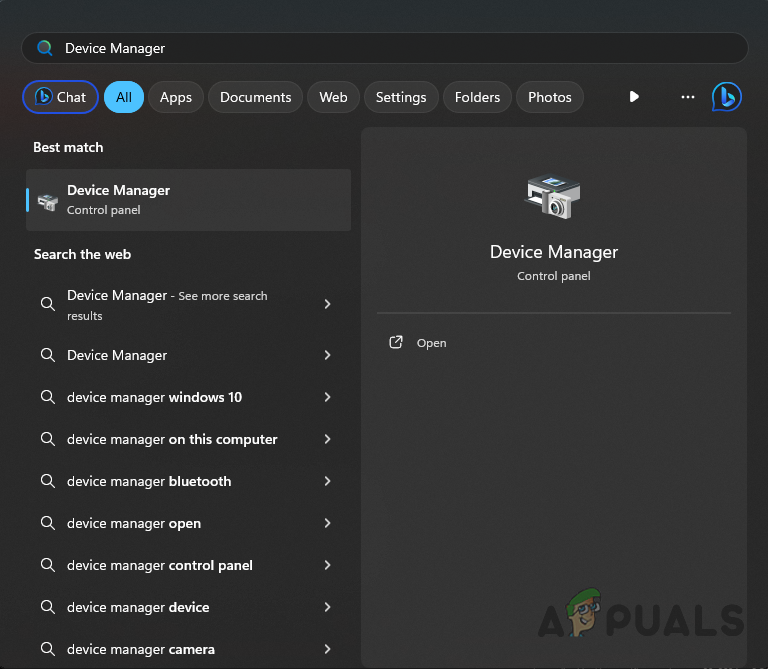Image resolution: width=768 pixels, height=669 pixels.
Task: Click 'device manager windows 10' suggestion text
Action: tap(154, 397)
